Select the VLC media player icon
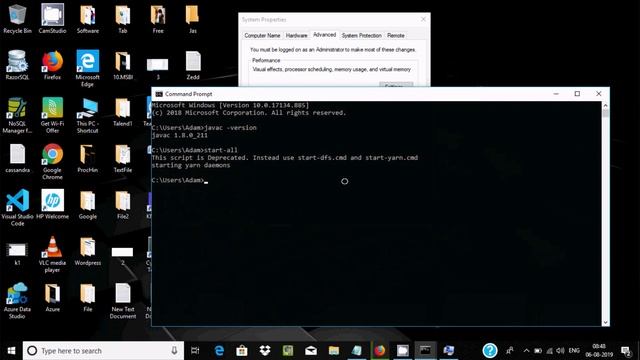 coord(52,254)
